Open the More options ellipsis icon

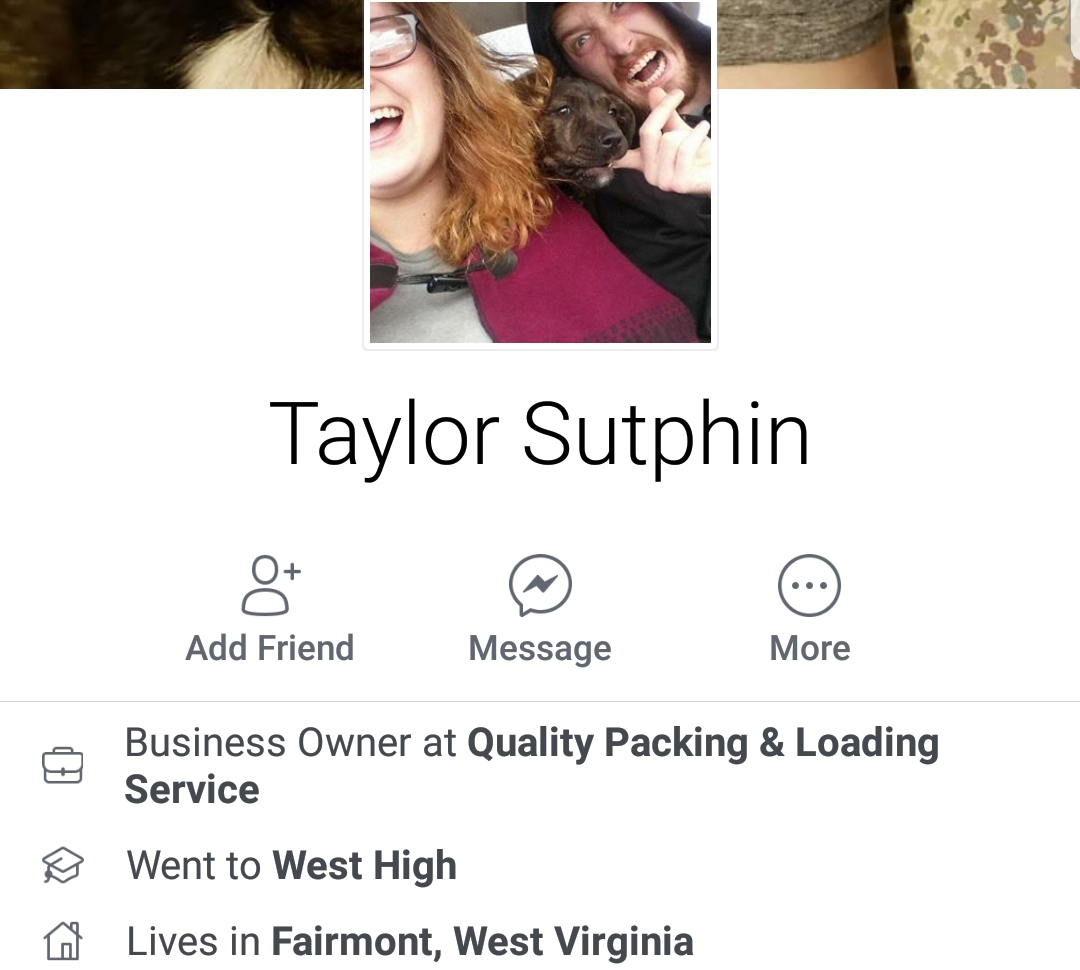[809, 585]
